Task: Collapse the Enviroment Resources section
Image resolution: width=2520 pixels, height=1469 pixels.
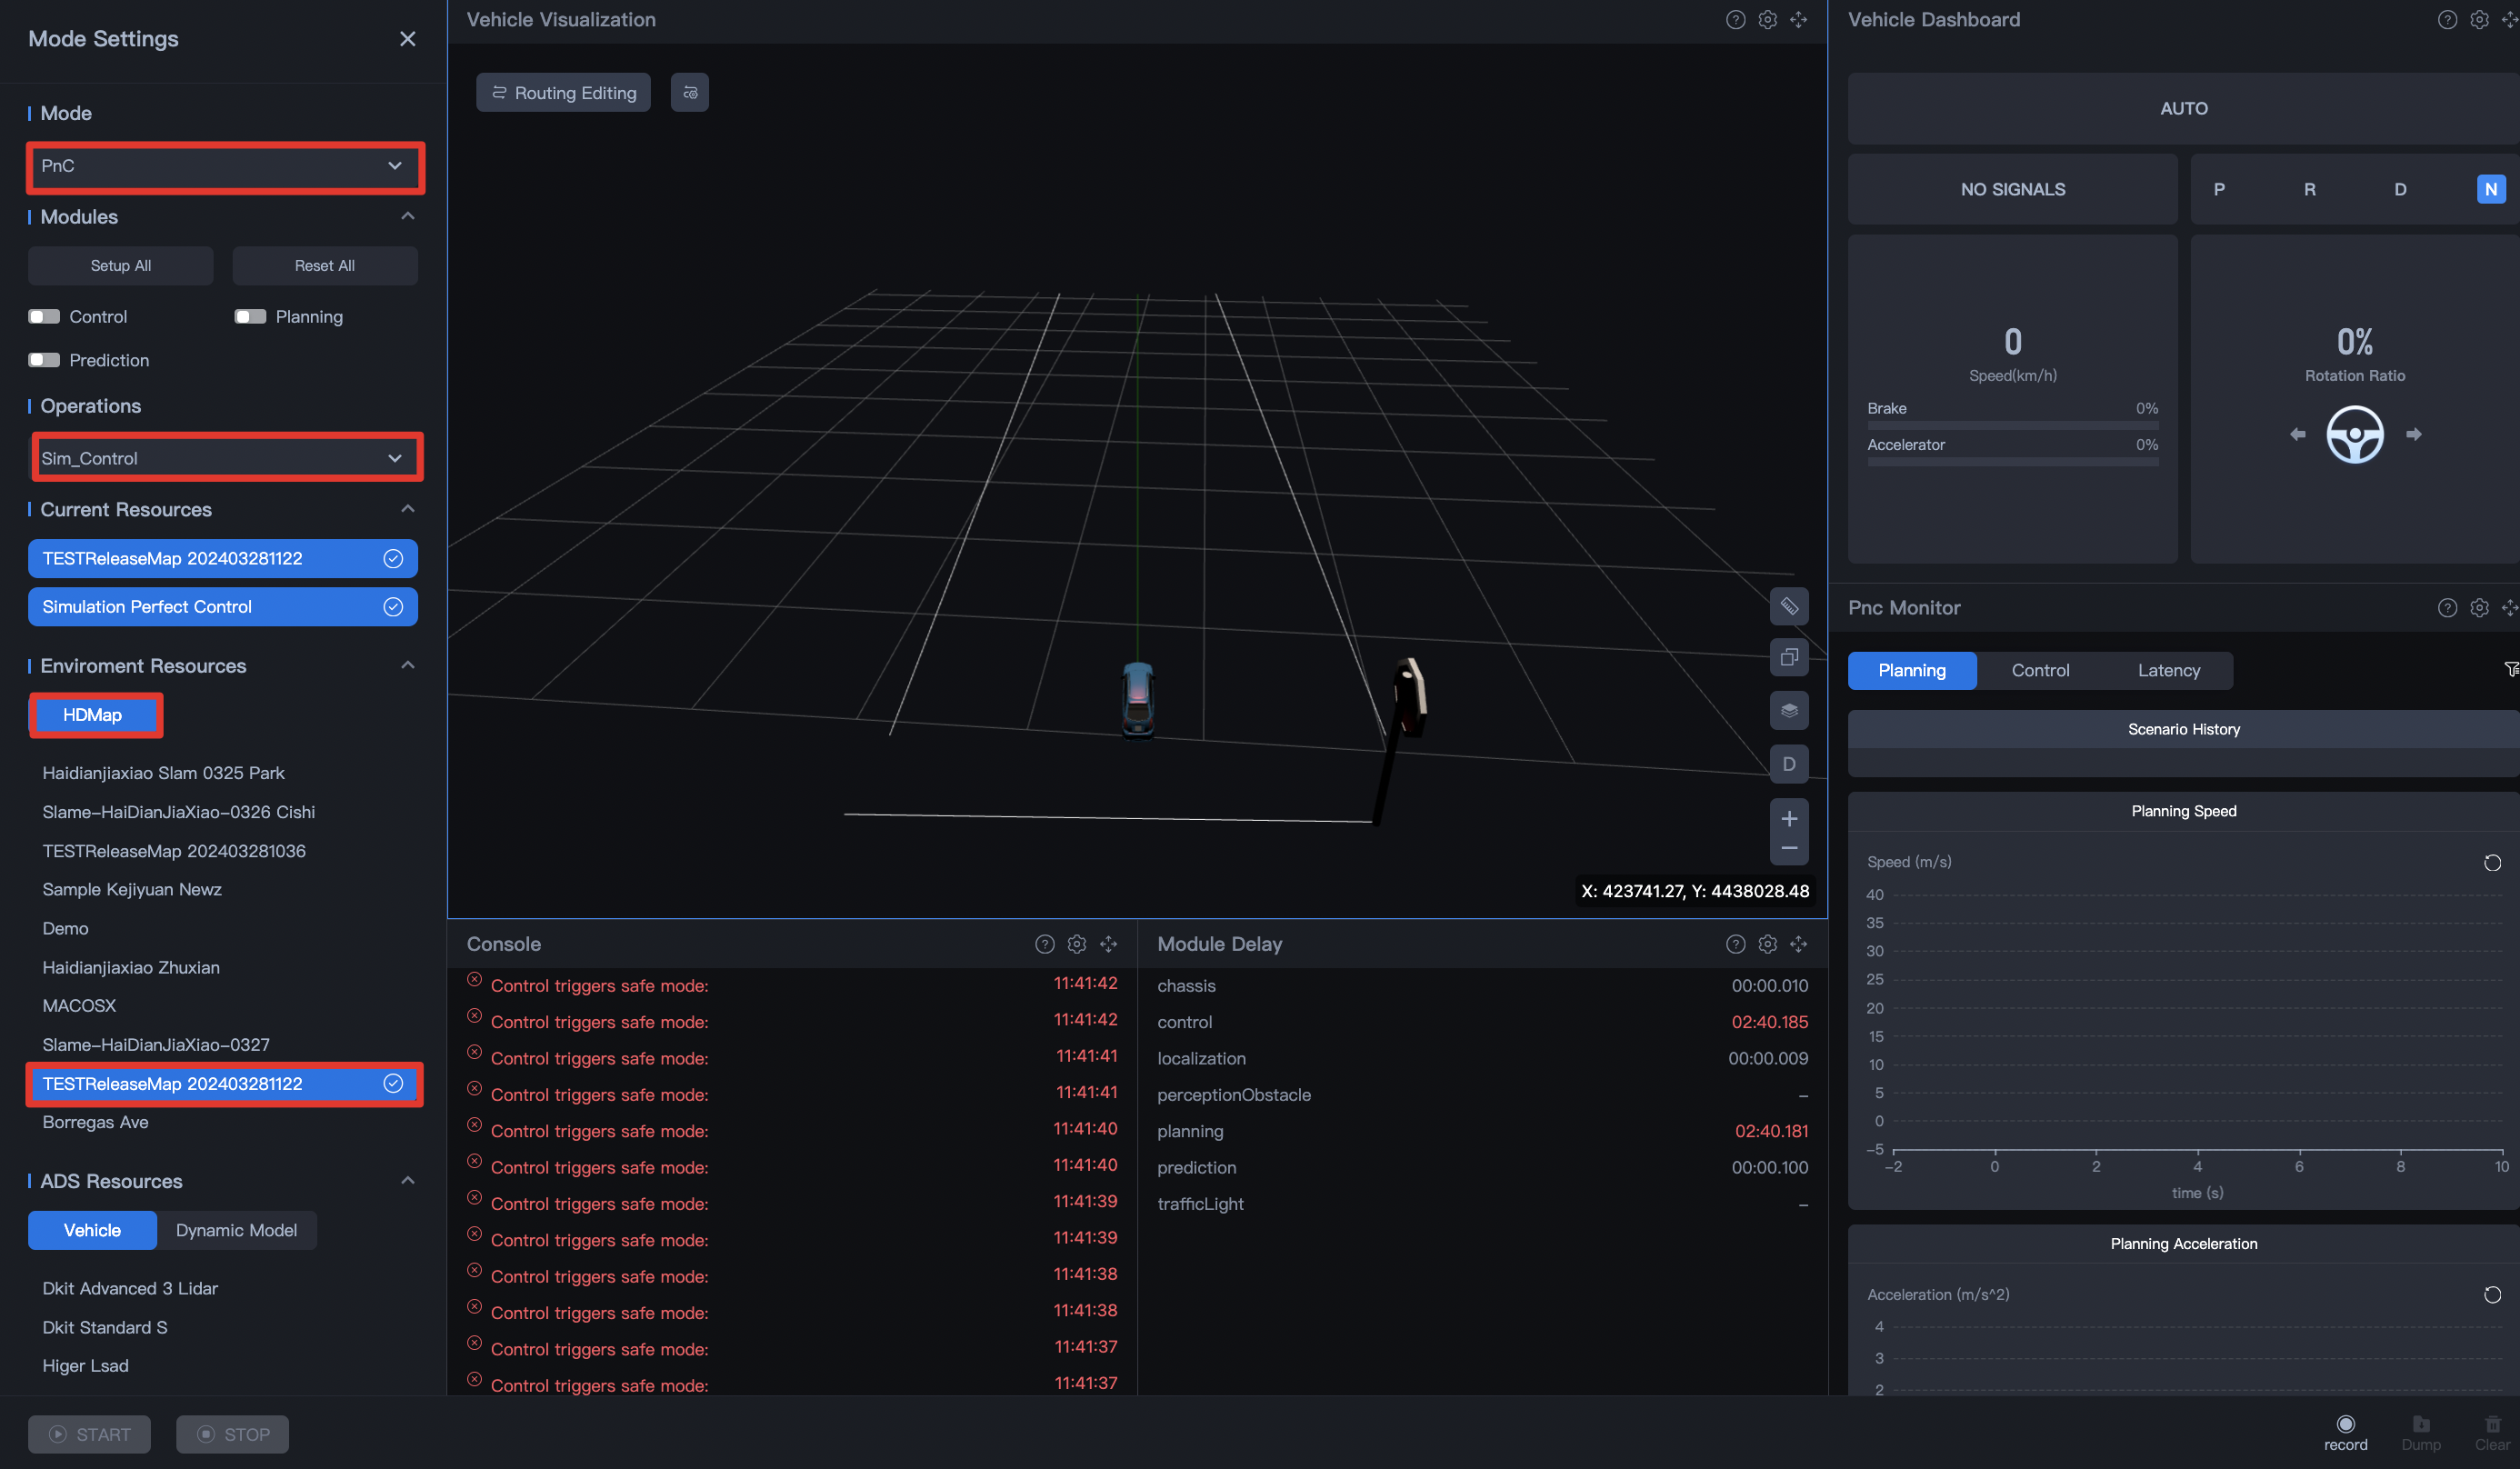Action: 407,665
